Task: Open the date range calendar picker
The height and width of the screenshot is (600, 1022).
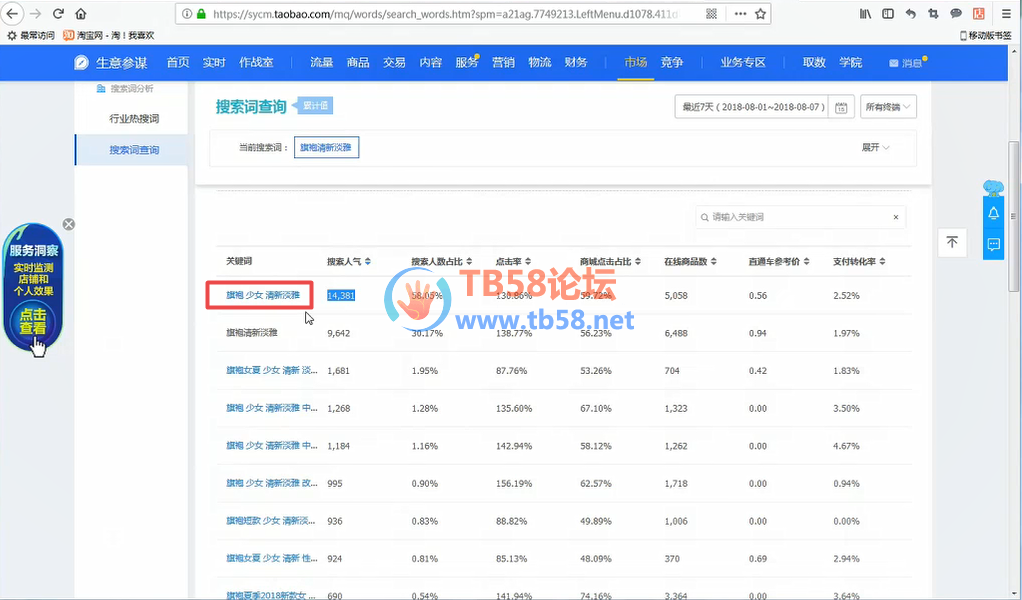Action: click(842, 107)
